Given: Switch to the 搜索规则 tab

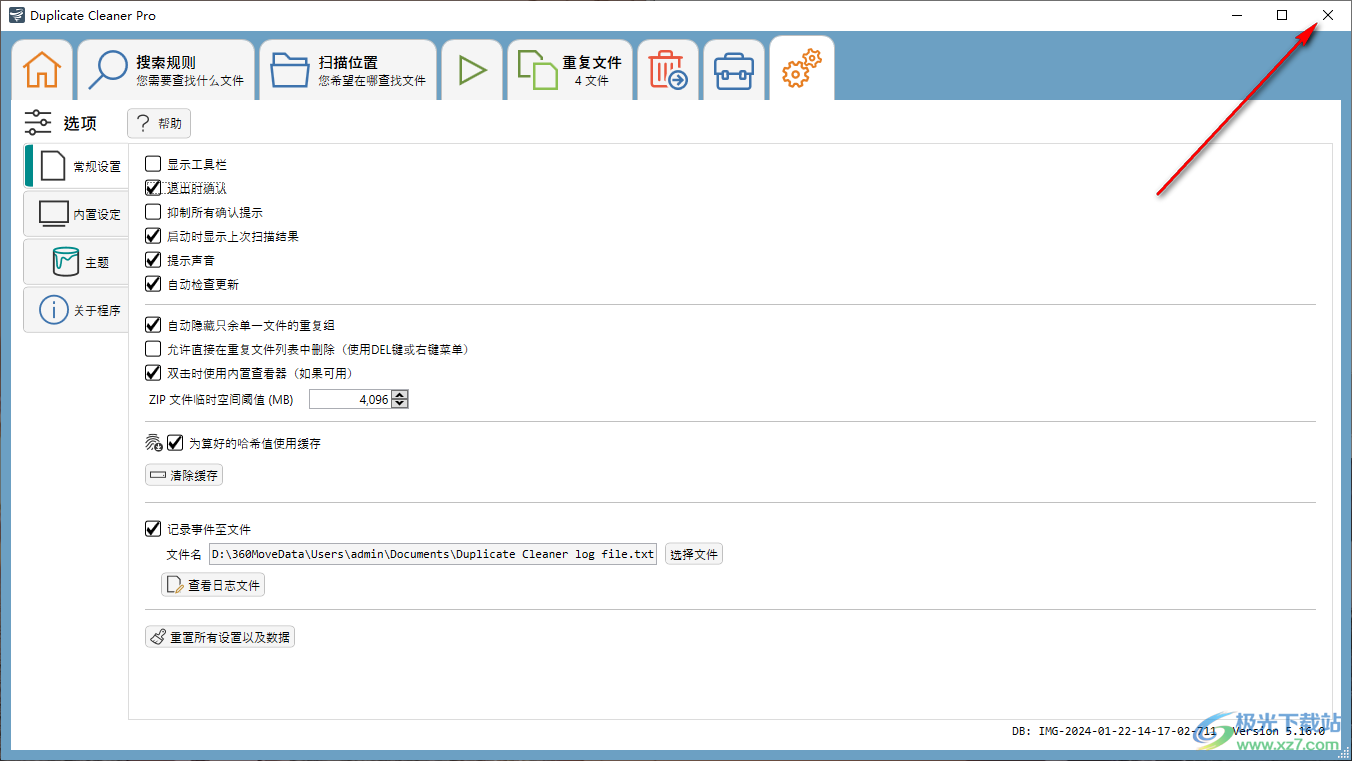Looking at the screenshot, I should (166, 71).
